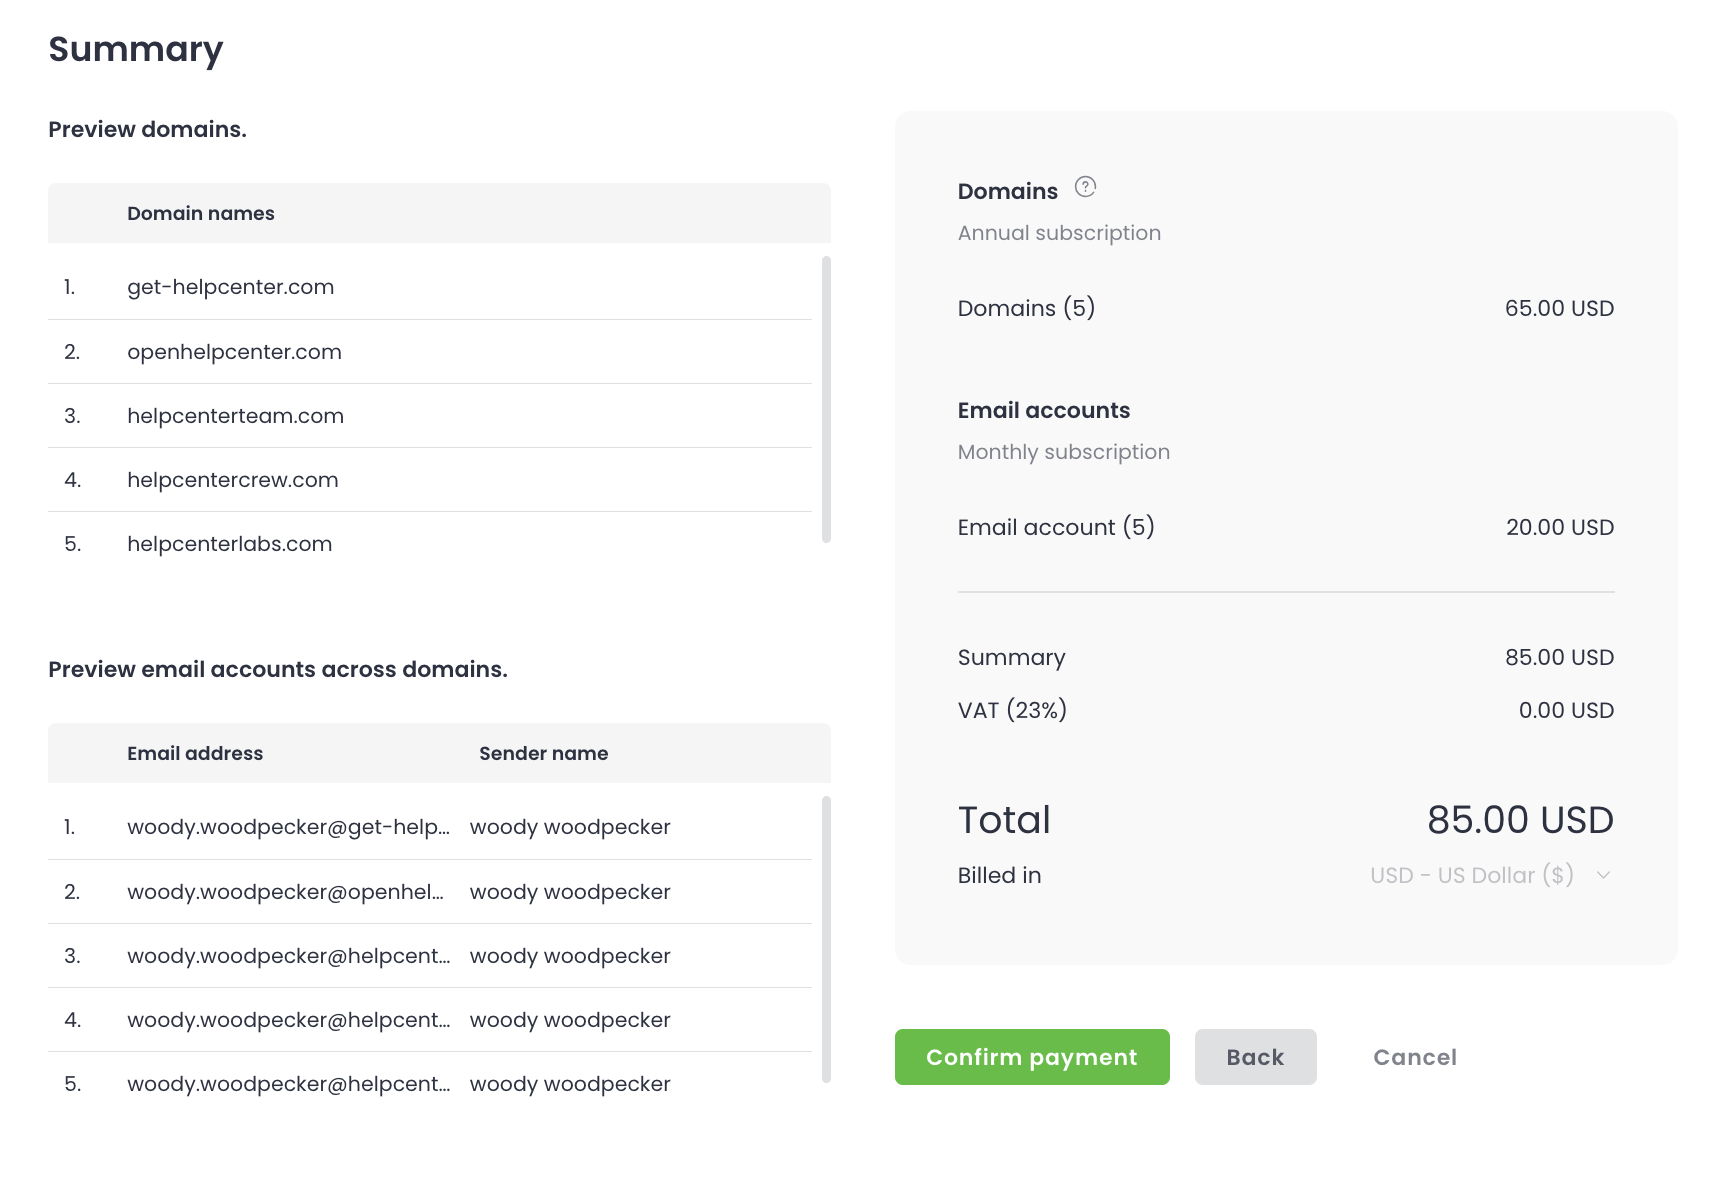1728x1202 pixels.
Task: Click the currency dropdown chevron arrow
Action: [1603, 875]
